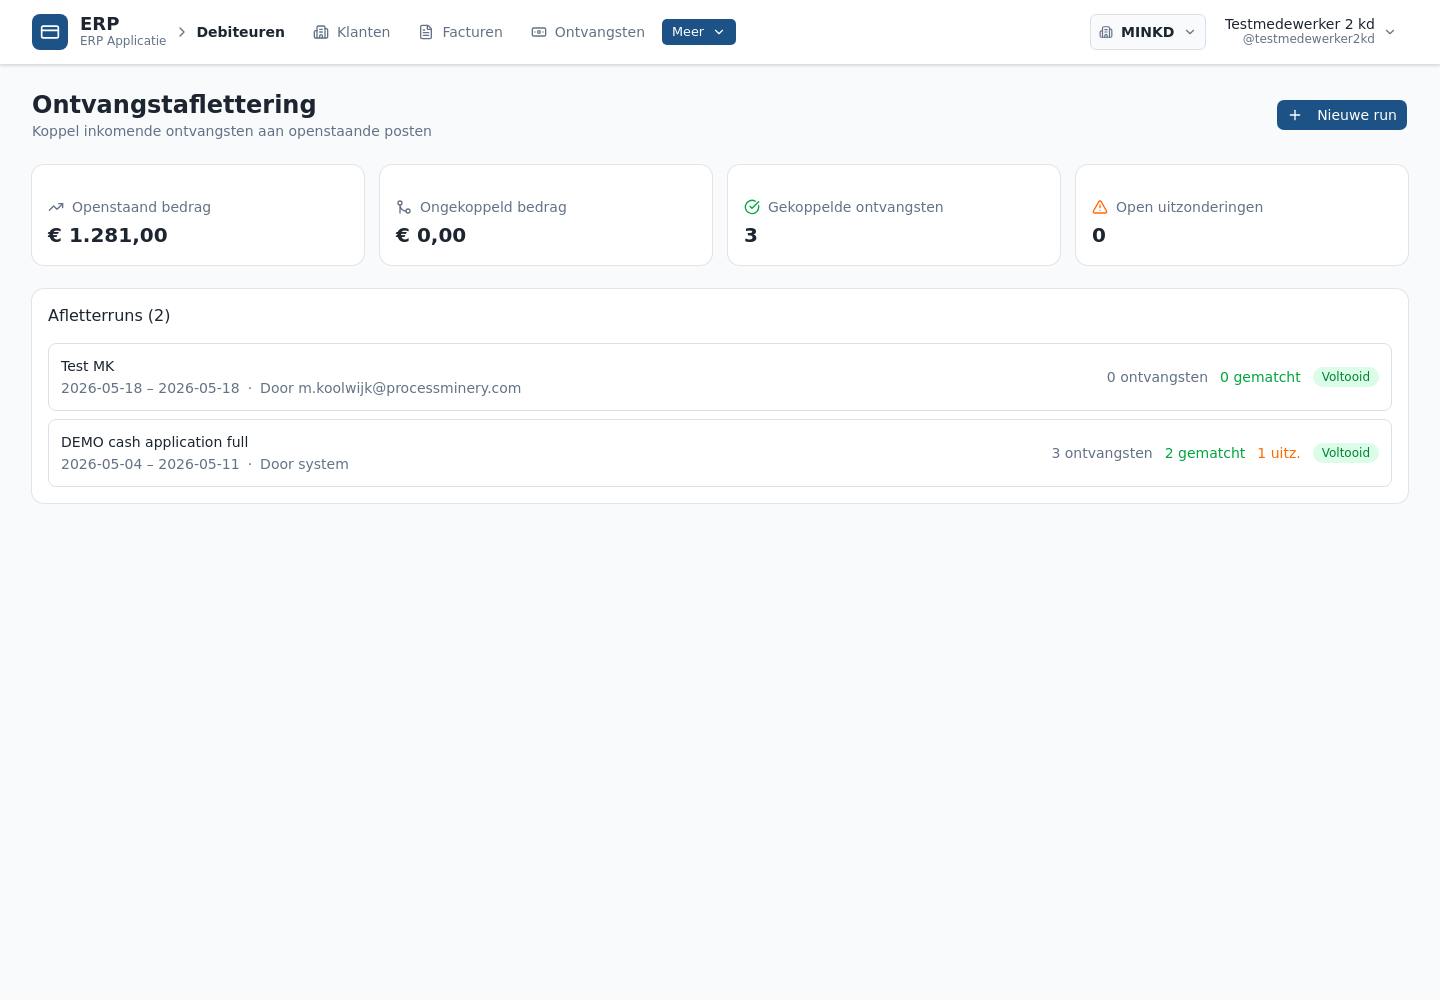Start a Nieuwe run
Screen dimensions: 1440x1000
(x=1342, y=115)
